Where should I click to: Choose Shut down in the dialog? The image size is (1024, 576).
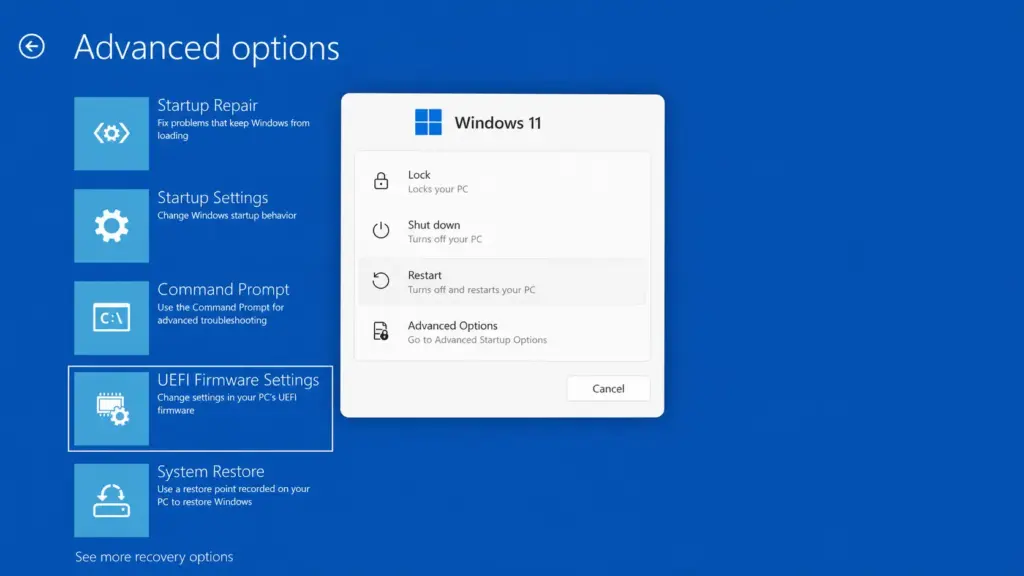(x=502, y=231)
